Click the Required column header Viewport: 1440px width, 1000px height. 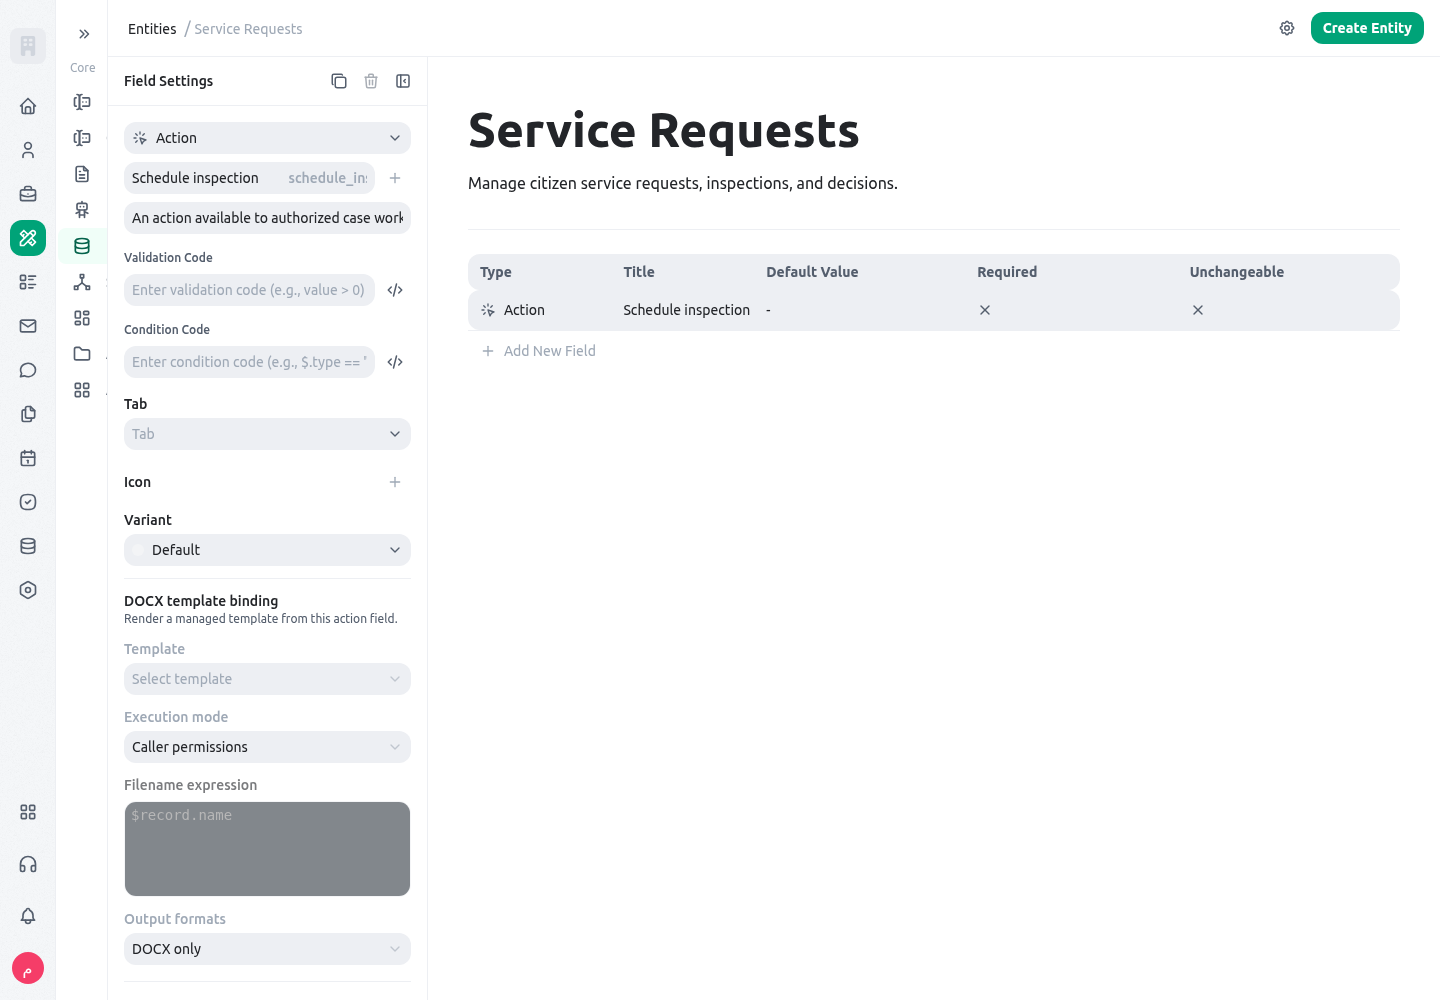1007,272
